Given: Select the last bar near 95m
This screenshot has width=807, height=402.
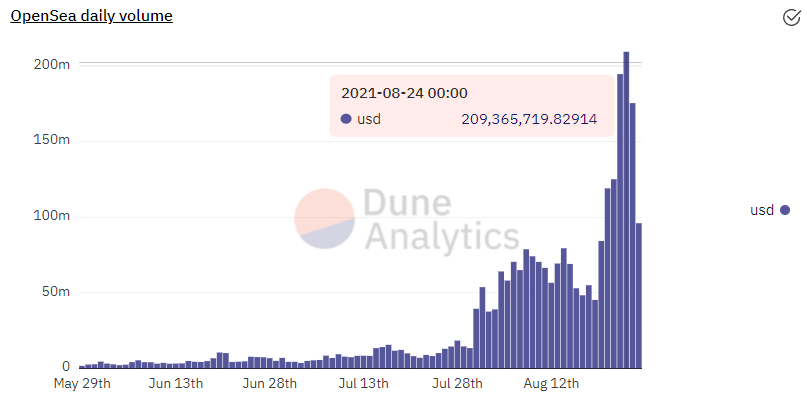Looking at the screenshot, I should [639, 295].
